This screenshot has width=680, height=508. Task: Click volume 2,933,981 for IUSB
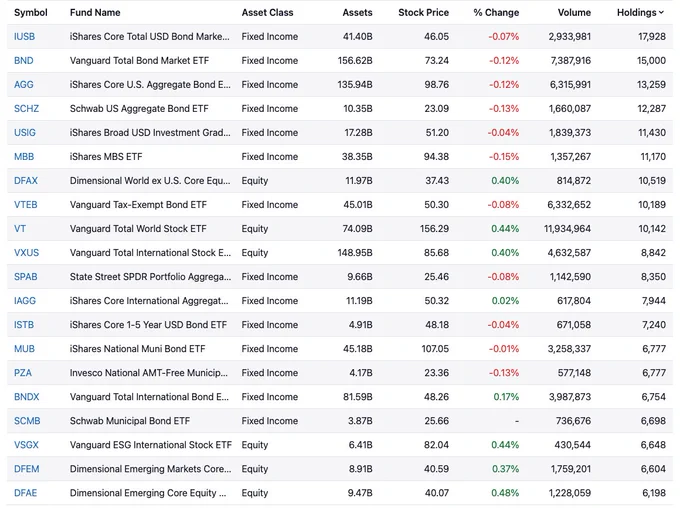click(x=569, y=36)
